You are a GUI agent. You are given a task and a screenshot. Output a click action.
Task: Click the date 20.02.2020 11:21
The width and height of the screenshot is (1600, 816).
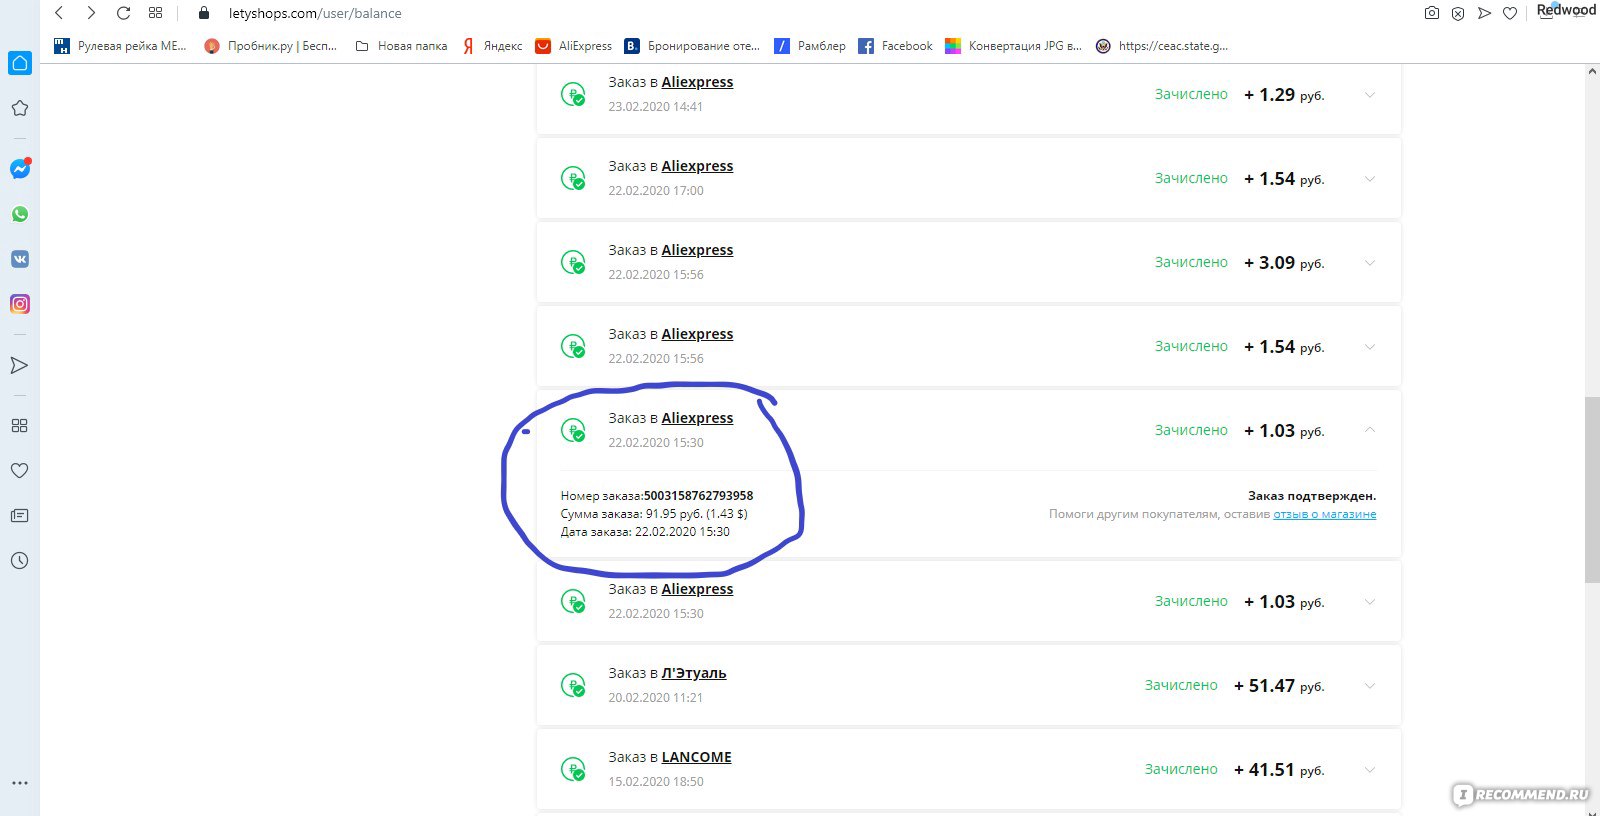click(655, 698)
